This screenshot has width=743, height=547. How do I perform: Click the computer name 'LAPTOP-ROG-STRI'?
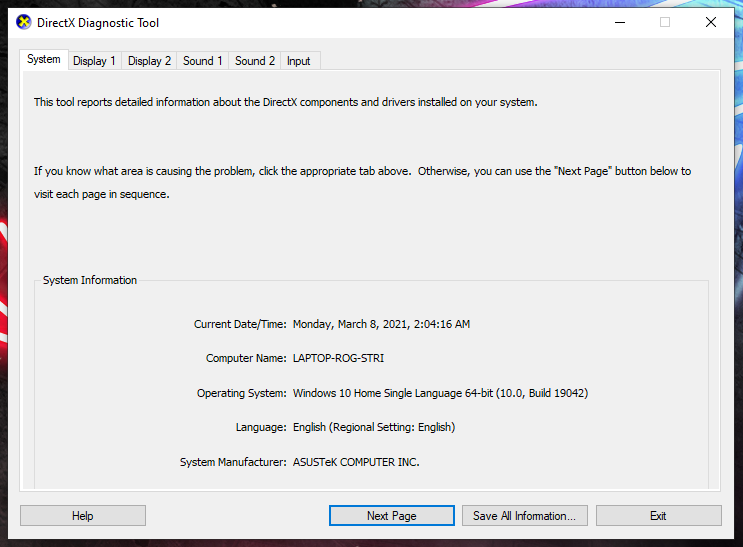tap(338, 358)
